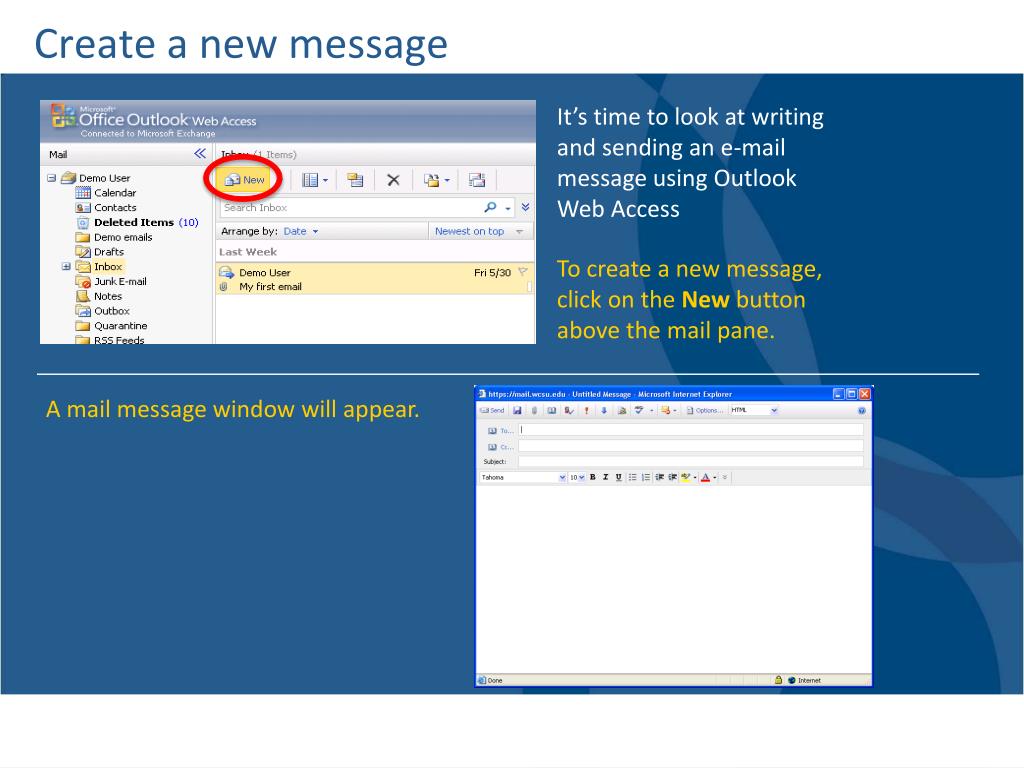Click the Check Names icon
This screenshot has height=768, width=1024.
click(x=569, y=411)
